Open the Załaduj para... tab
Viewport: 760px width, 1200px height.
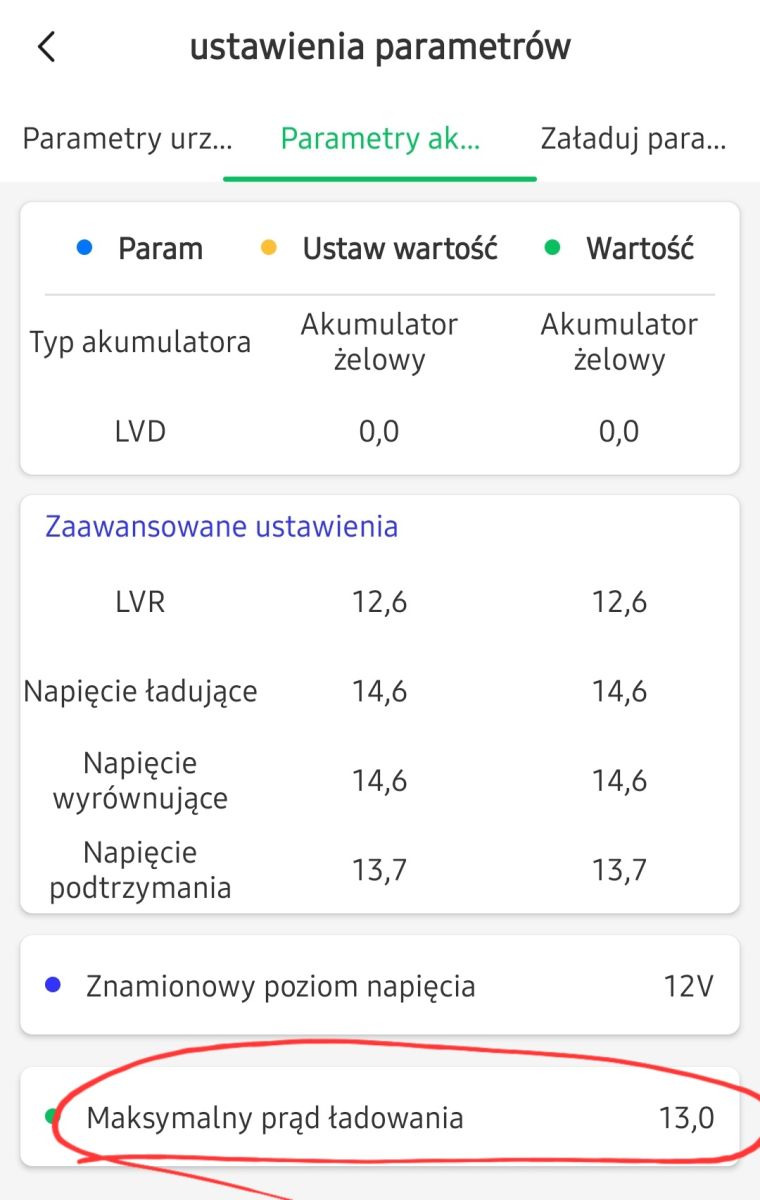pyautogui.click(x=633, y=138)
